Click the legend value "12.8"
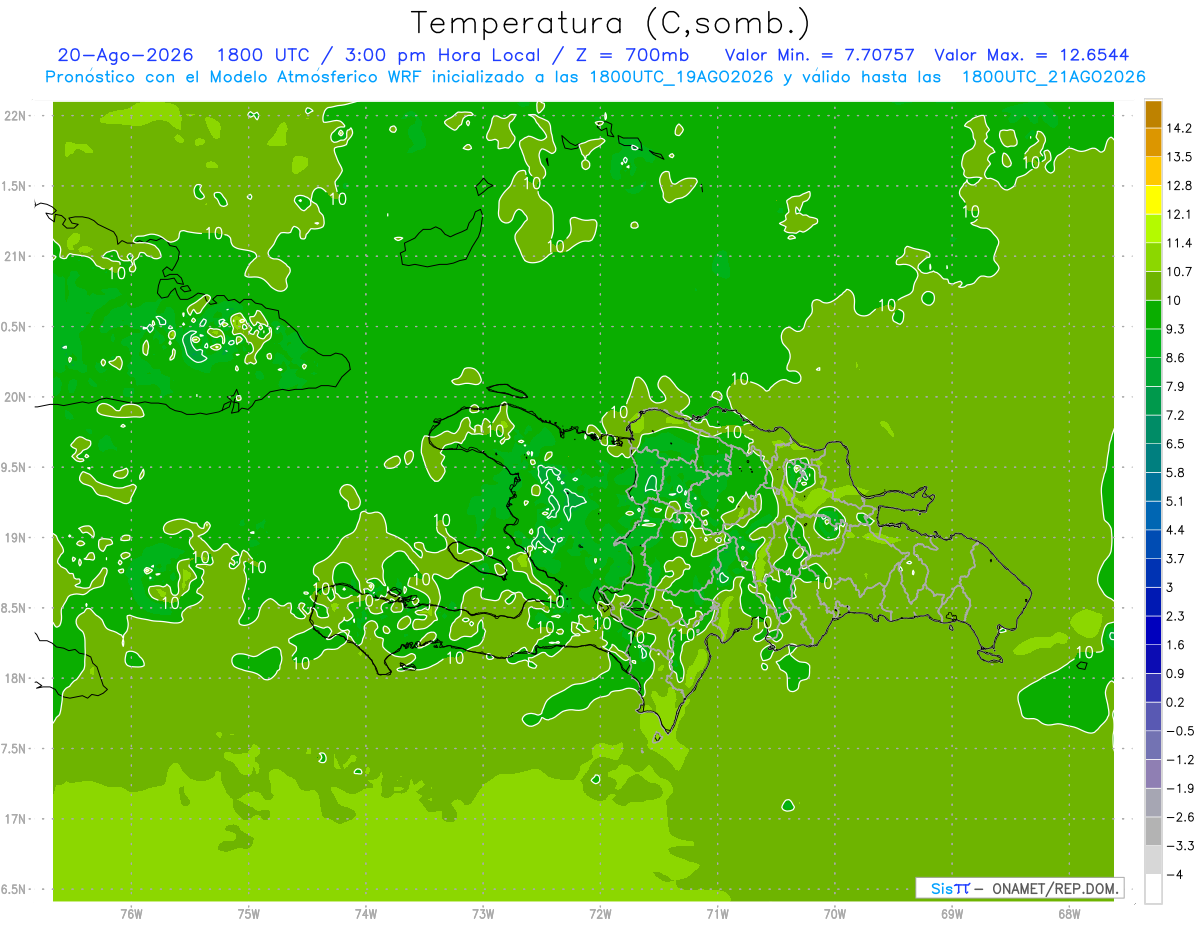The width and height of the screenshot is (1200, 927). [x=1180, y=186]
